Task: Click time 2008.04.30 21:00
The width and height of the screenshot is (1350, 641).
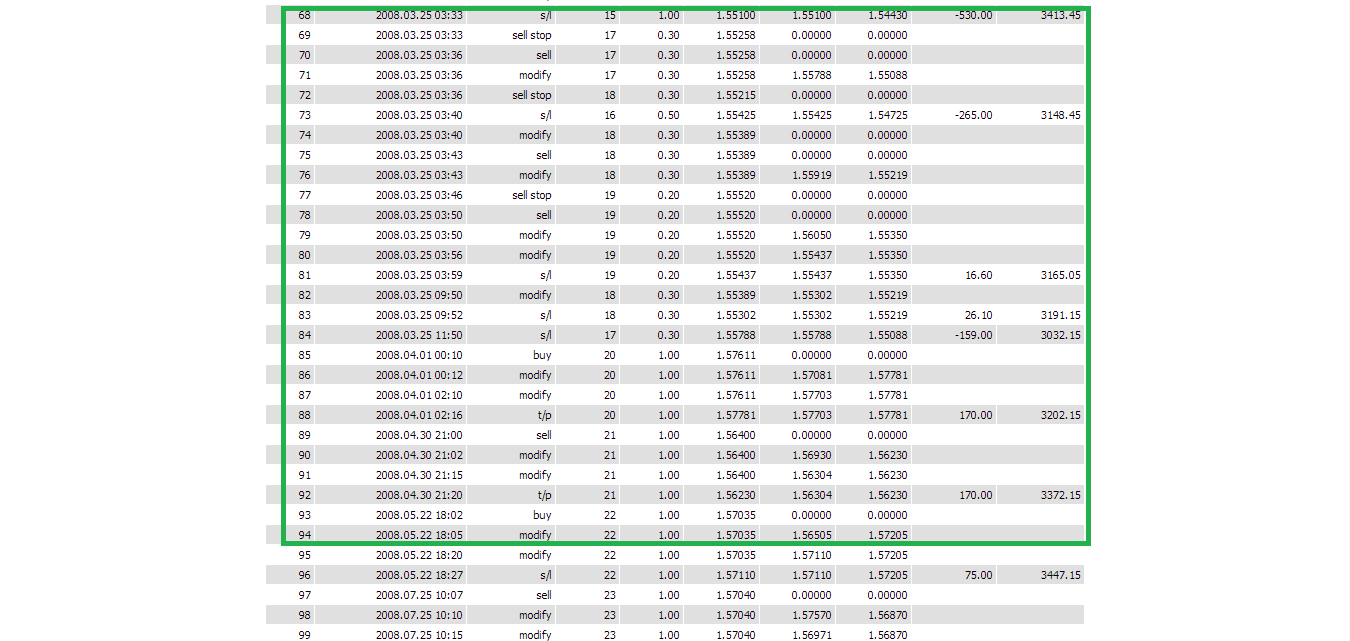Action: click(419, 435)
